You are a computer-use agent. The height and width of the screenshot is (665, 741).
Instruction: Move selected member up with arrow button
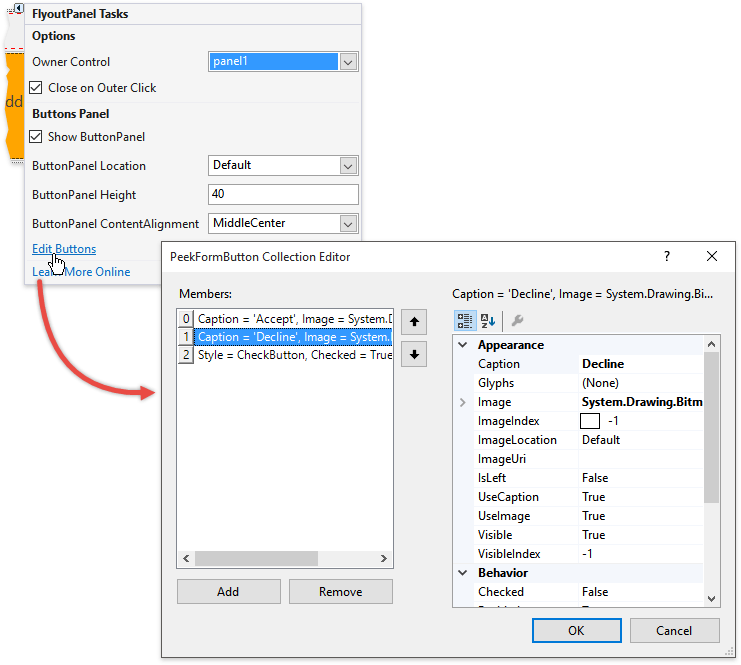click(x=414, y=322)
